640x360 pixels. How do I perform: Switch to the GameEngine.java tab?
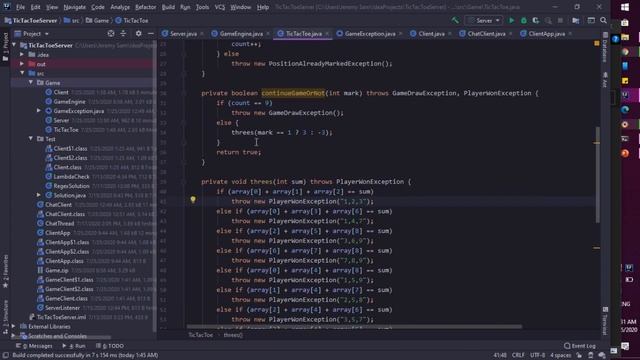point(241,33)
